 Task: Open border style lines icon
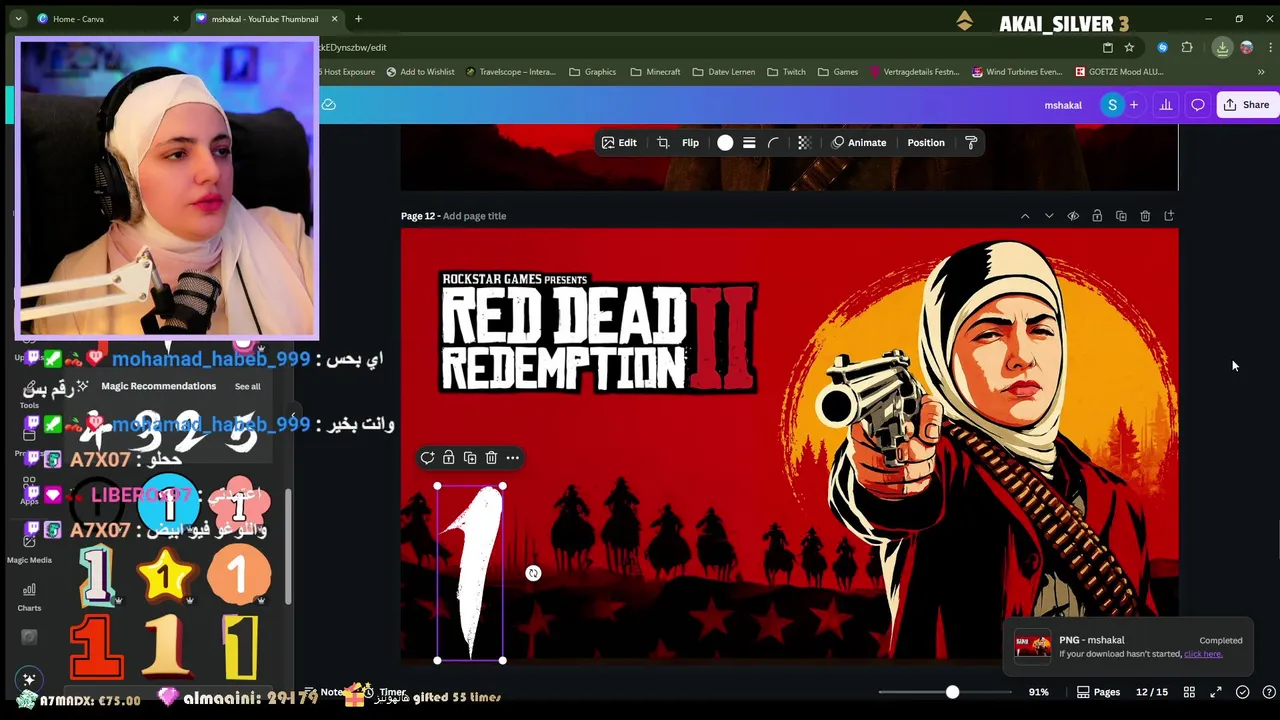point(749,143)
